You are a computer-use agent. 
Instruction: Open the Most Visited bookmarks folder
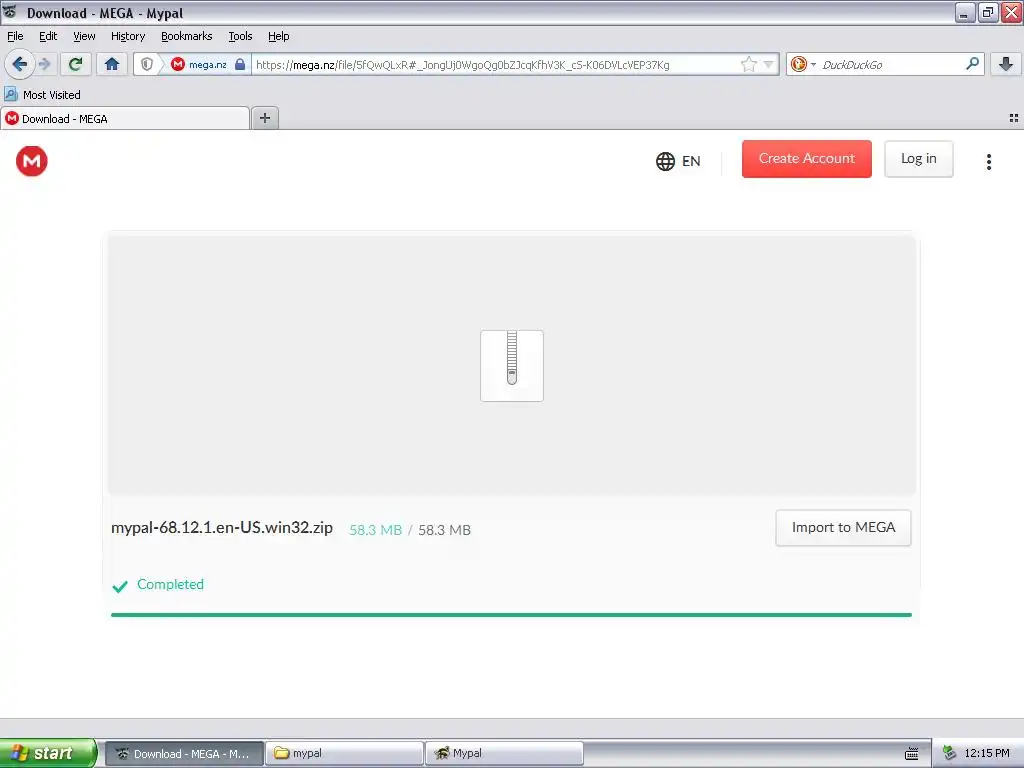tap(43, 95)
